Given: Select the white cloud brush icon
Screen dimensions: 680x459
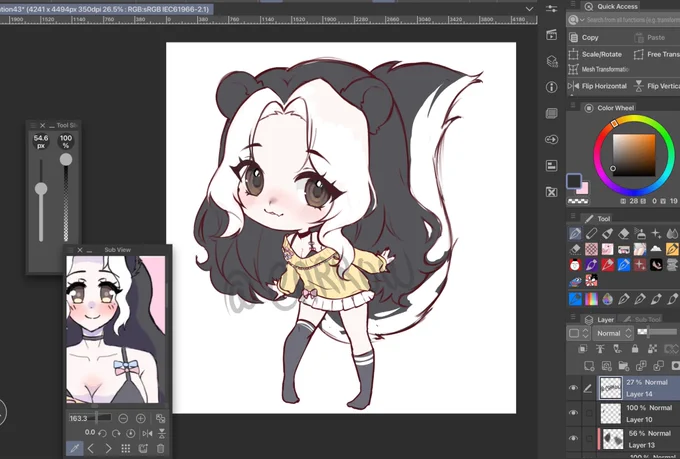Looking at the screenshot, I should pos(656,249).
